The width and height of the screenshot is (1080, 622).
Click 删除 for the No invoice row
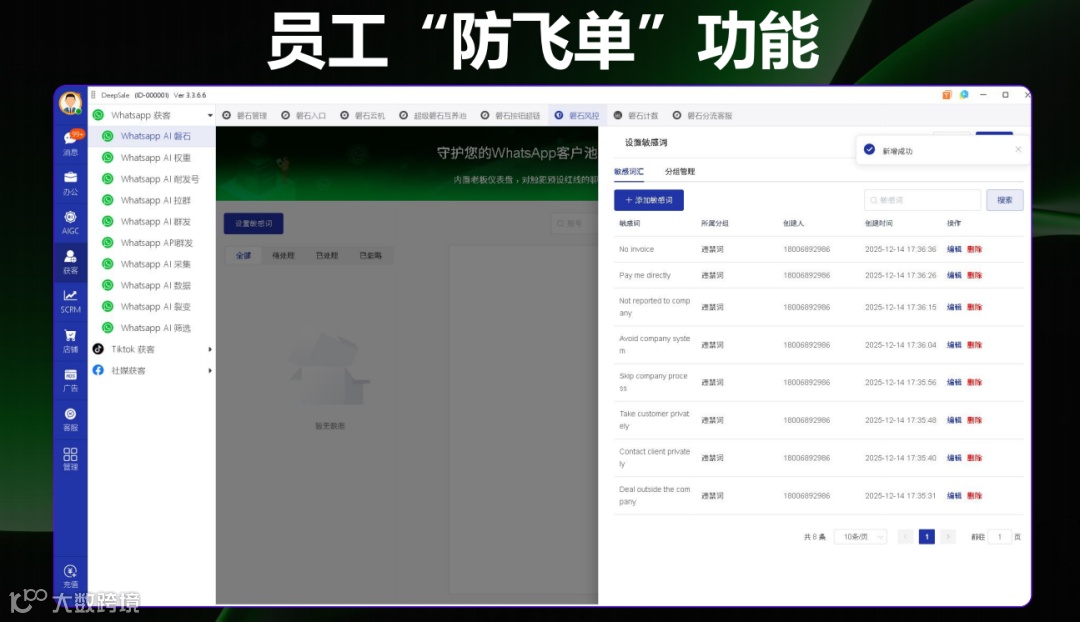[x=975, y=249]
